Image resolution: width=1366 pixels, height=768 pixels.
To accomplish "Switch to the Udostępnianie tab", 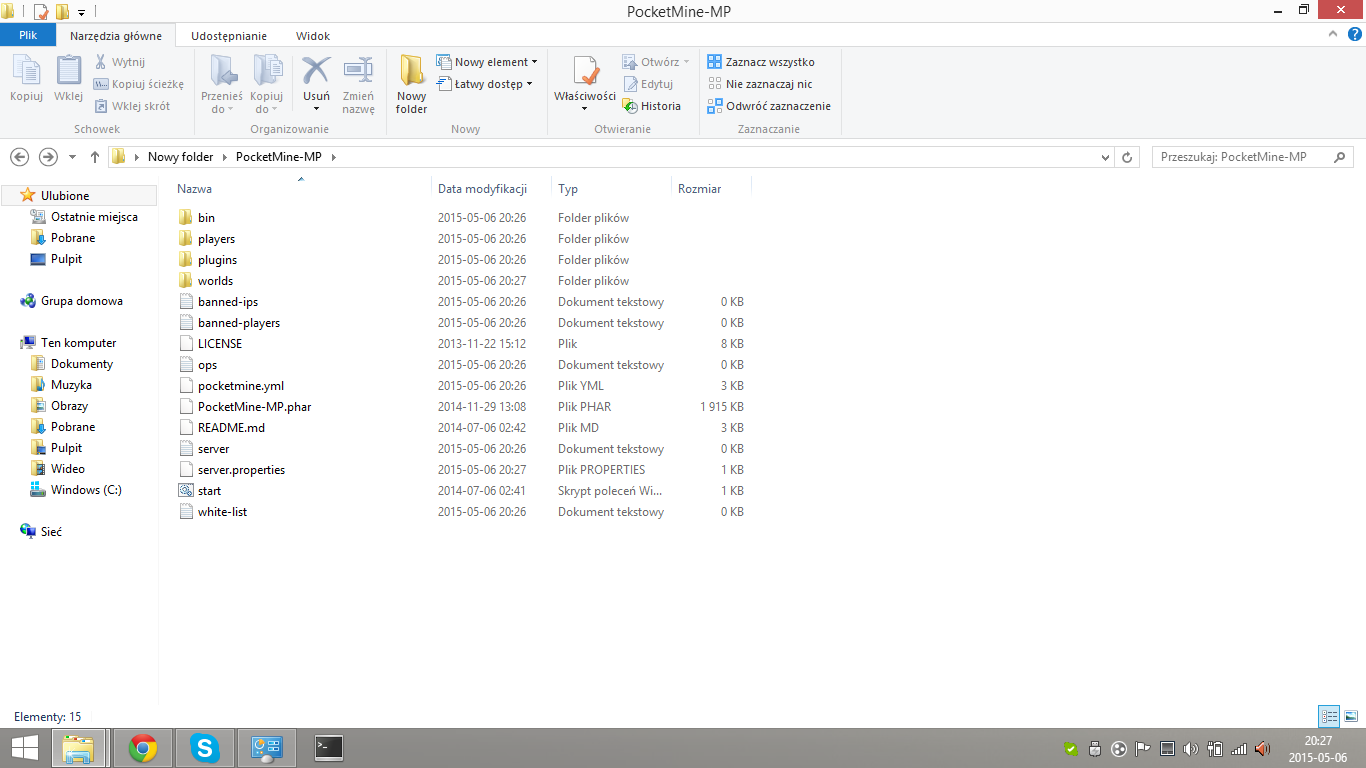I will pos(229,35).
